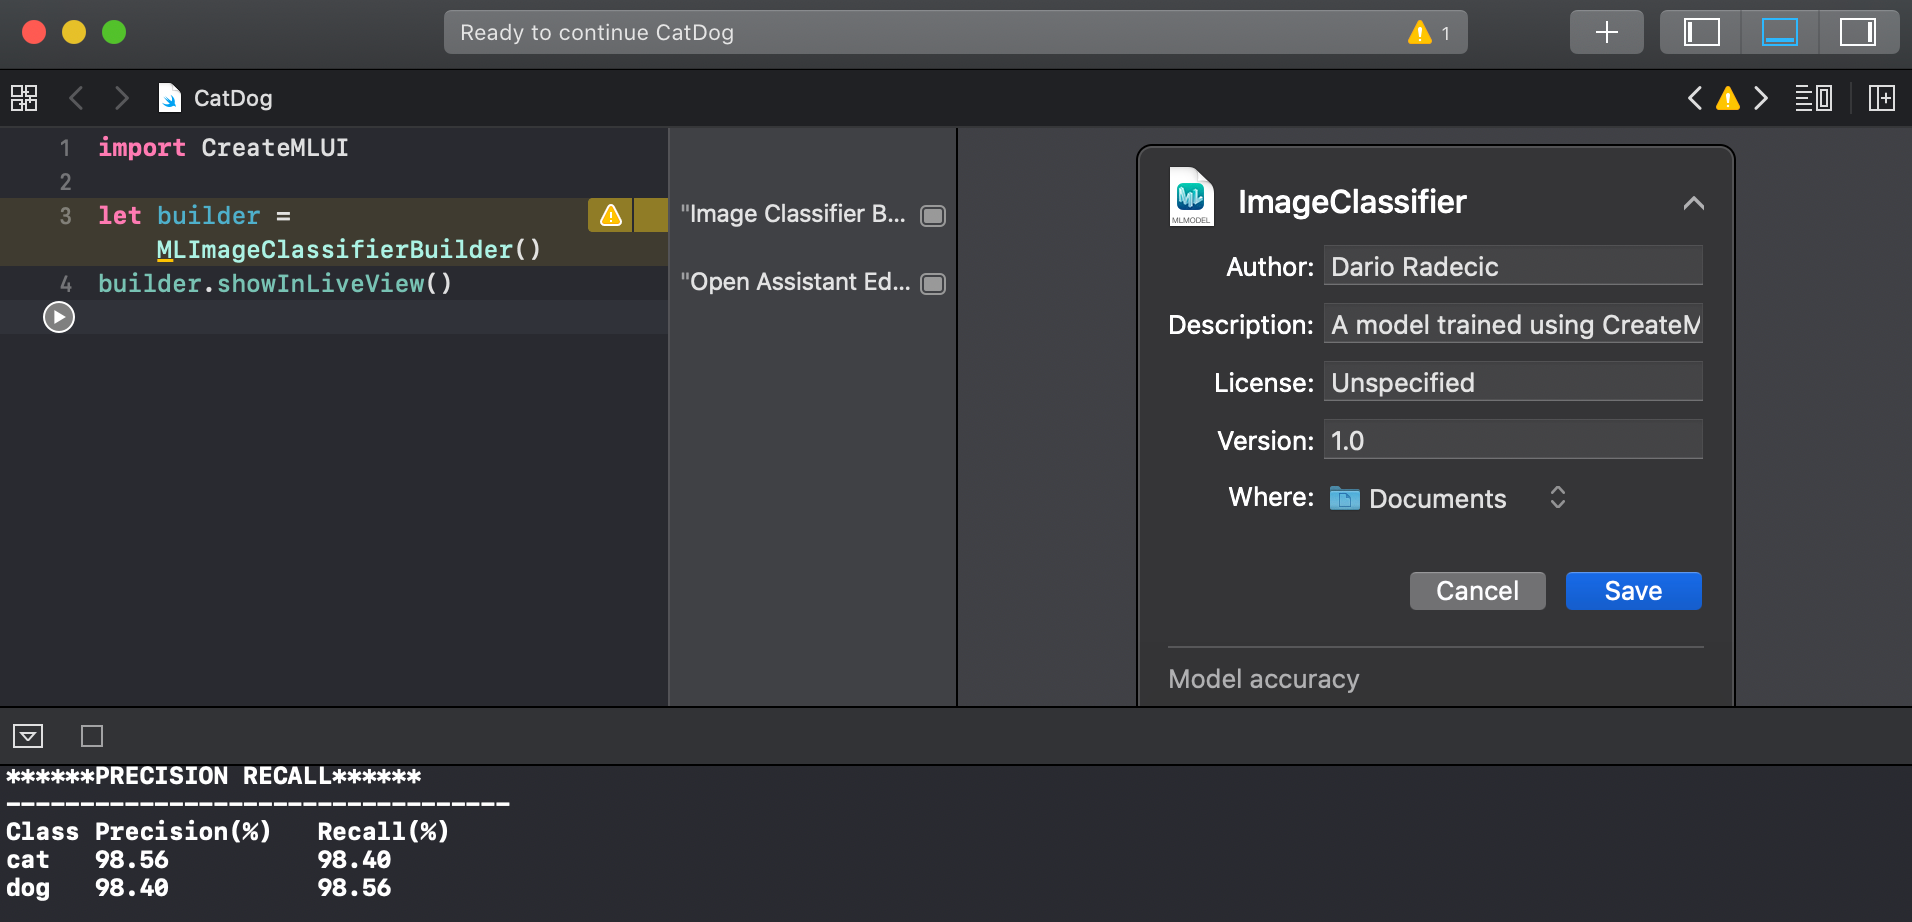Click the warning icon on line 3

tap(610, 215)
